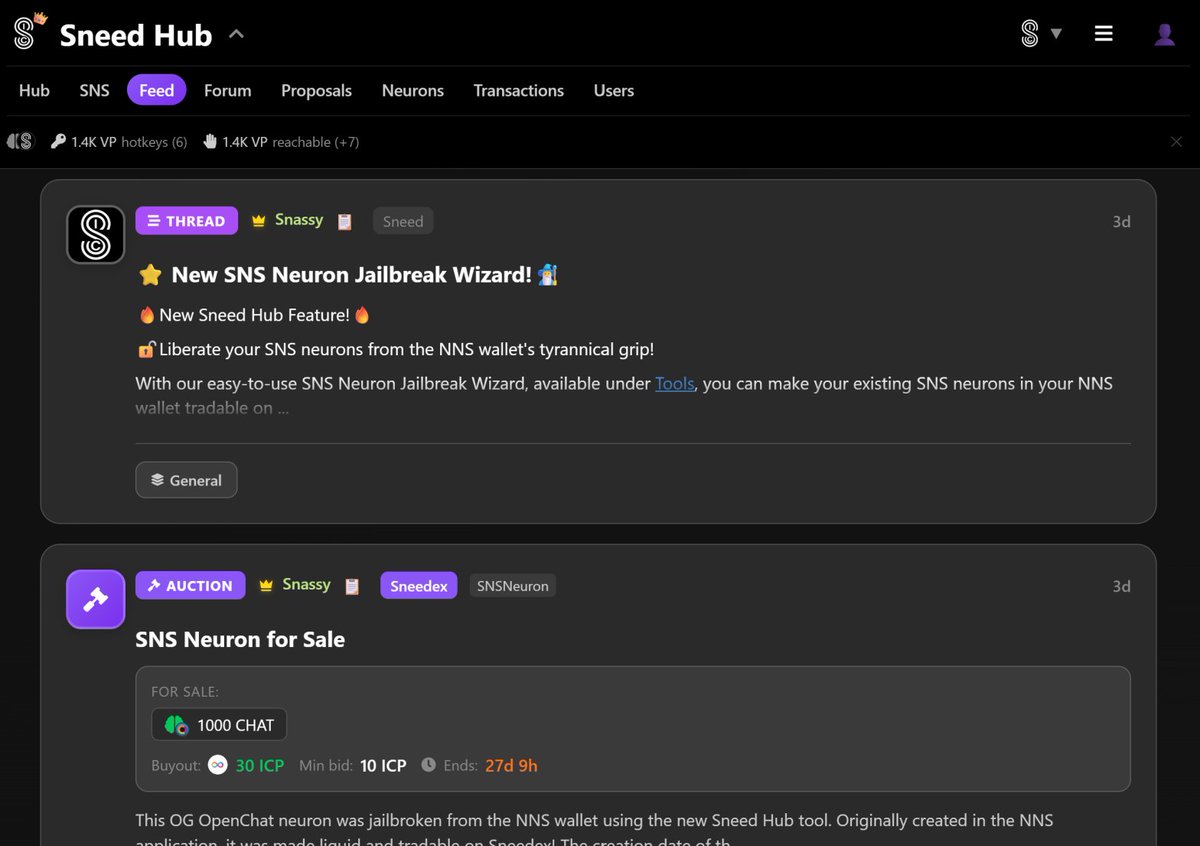Click the THREAD badge
Viewport: 1200px width, 846px height.
pos(186,221)
